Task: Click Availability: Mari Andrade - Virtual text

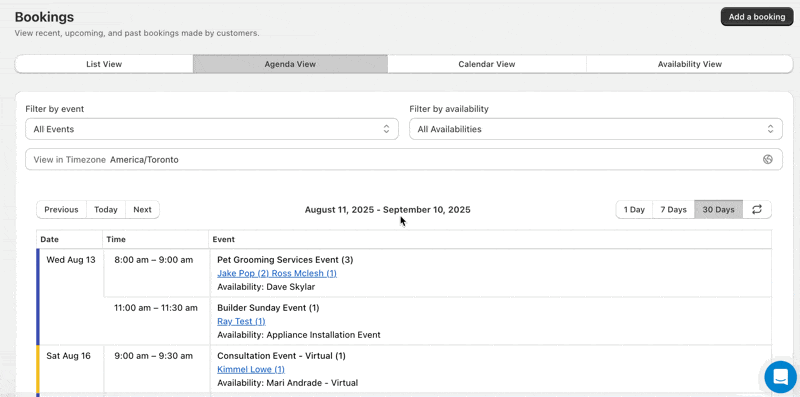Action: click(288, 383)
